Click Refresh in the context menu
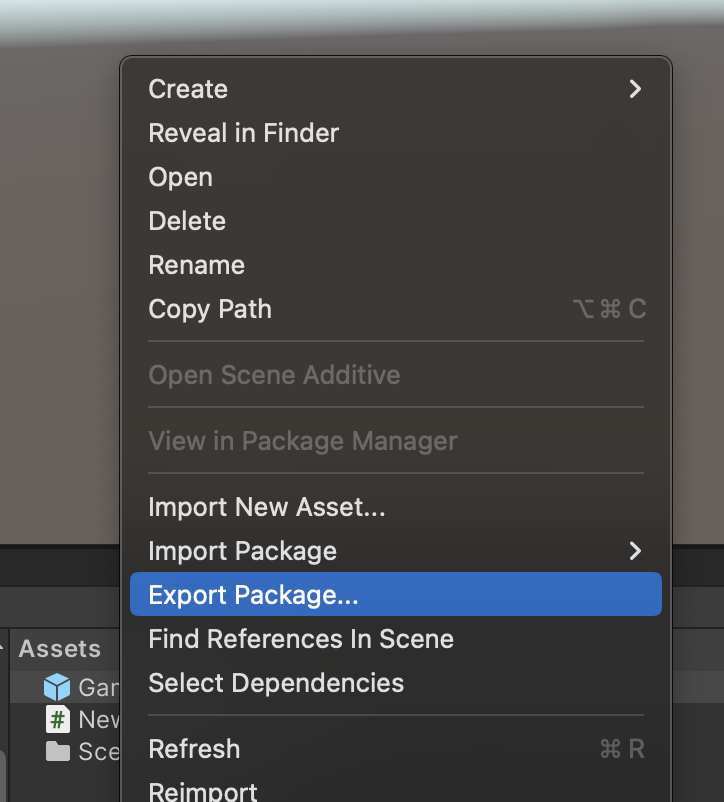Image resolution: width=724 pixels, height=802 pixels. pyautogui.click(x=194, y=749)
